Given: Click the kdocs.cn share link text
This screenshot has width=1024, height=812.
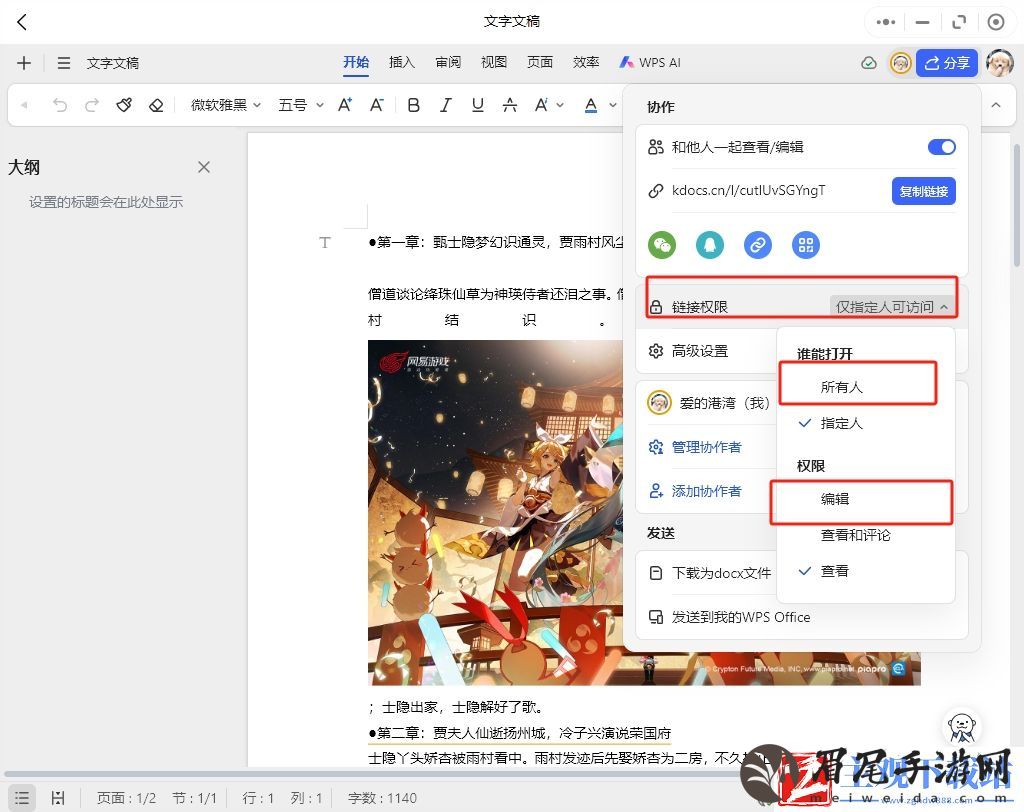Looking at the screenshot, I should [x=748, y=190].
